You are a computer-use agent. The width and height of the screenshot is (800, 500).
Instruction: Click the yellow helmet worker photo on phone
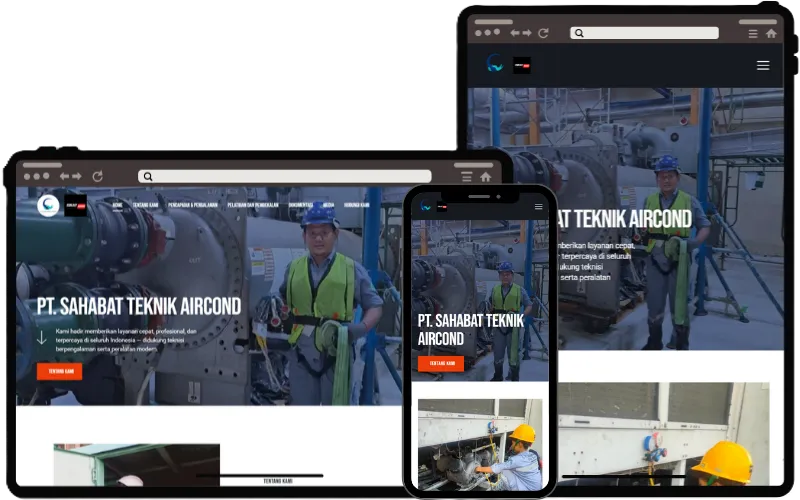[x=480, y=445]
